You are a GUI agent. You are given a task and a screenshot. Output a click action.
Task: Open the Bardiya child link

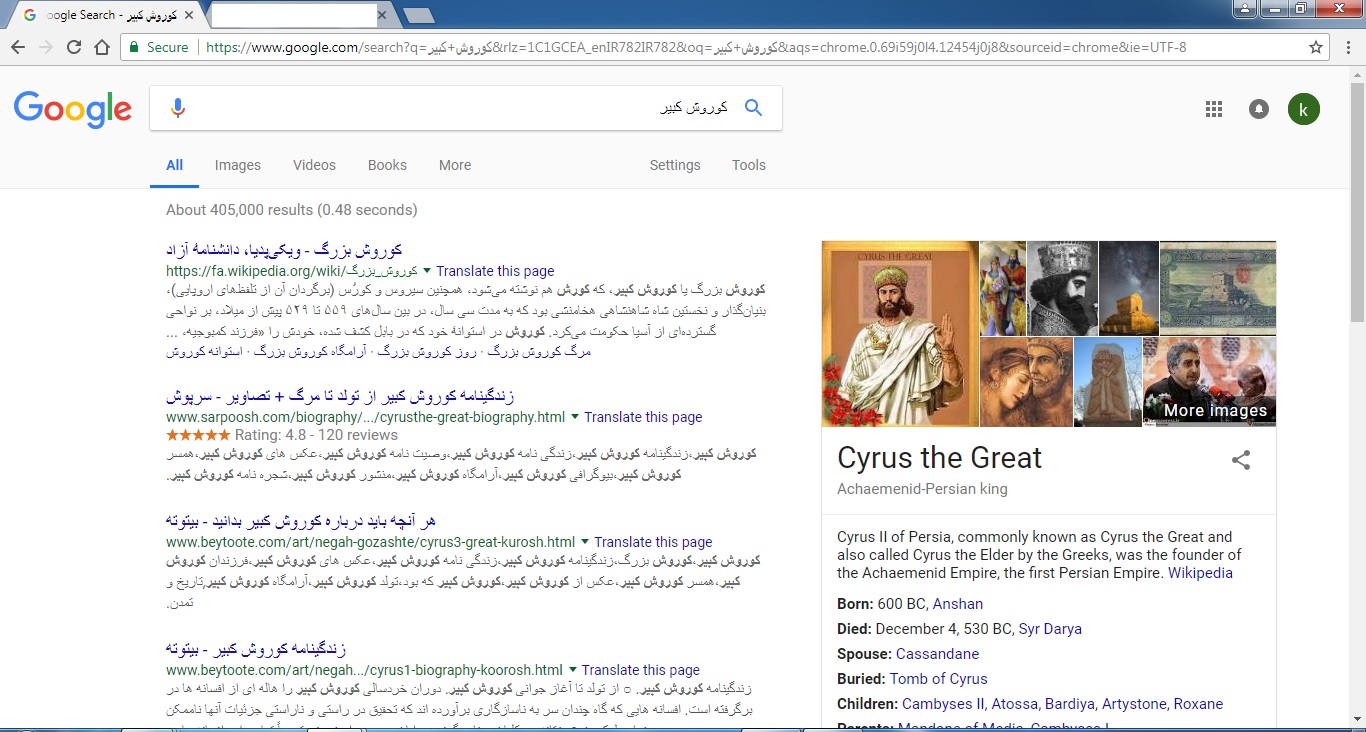click(1070, 704)
